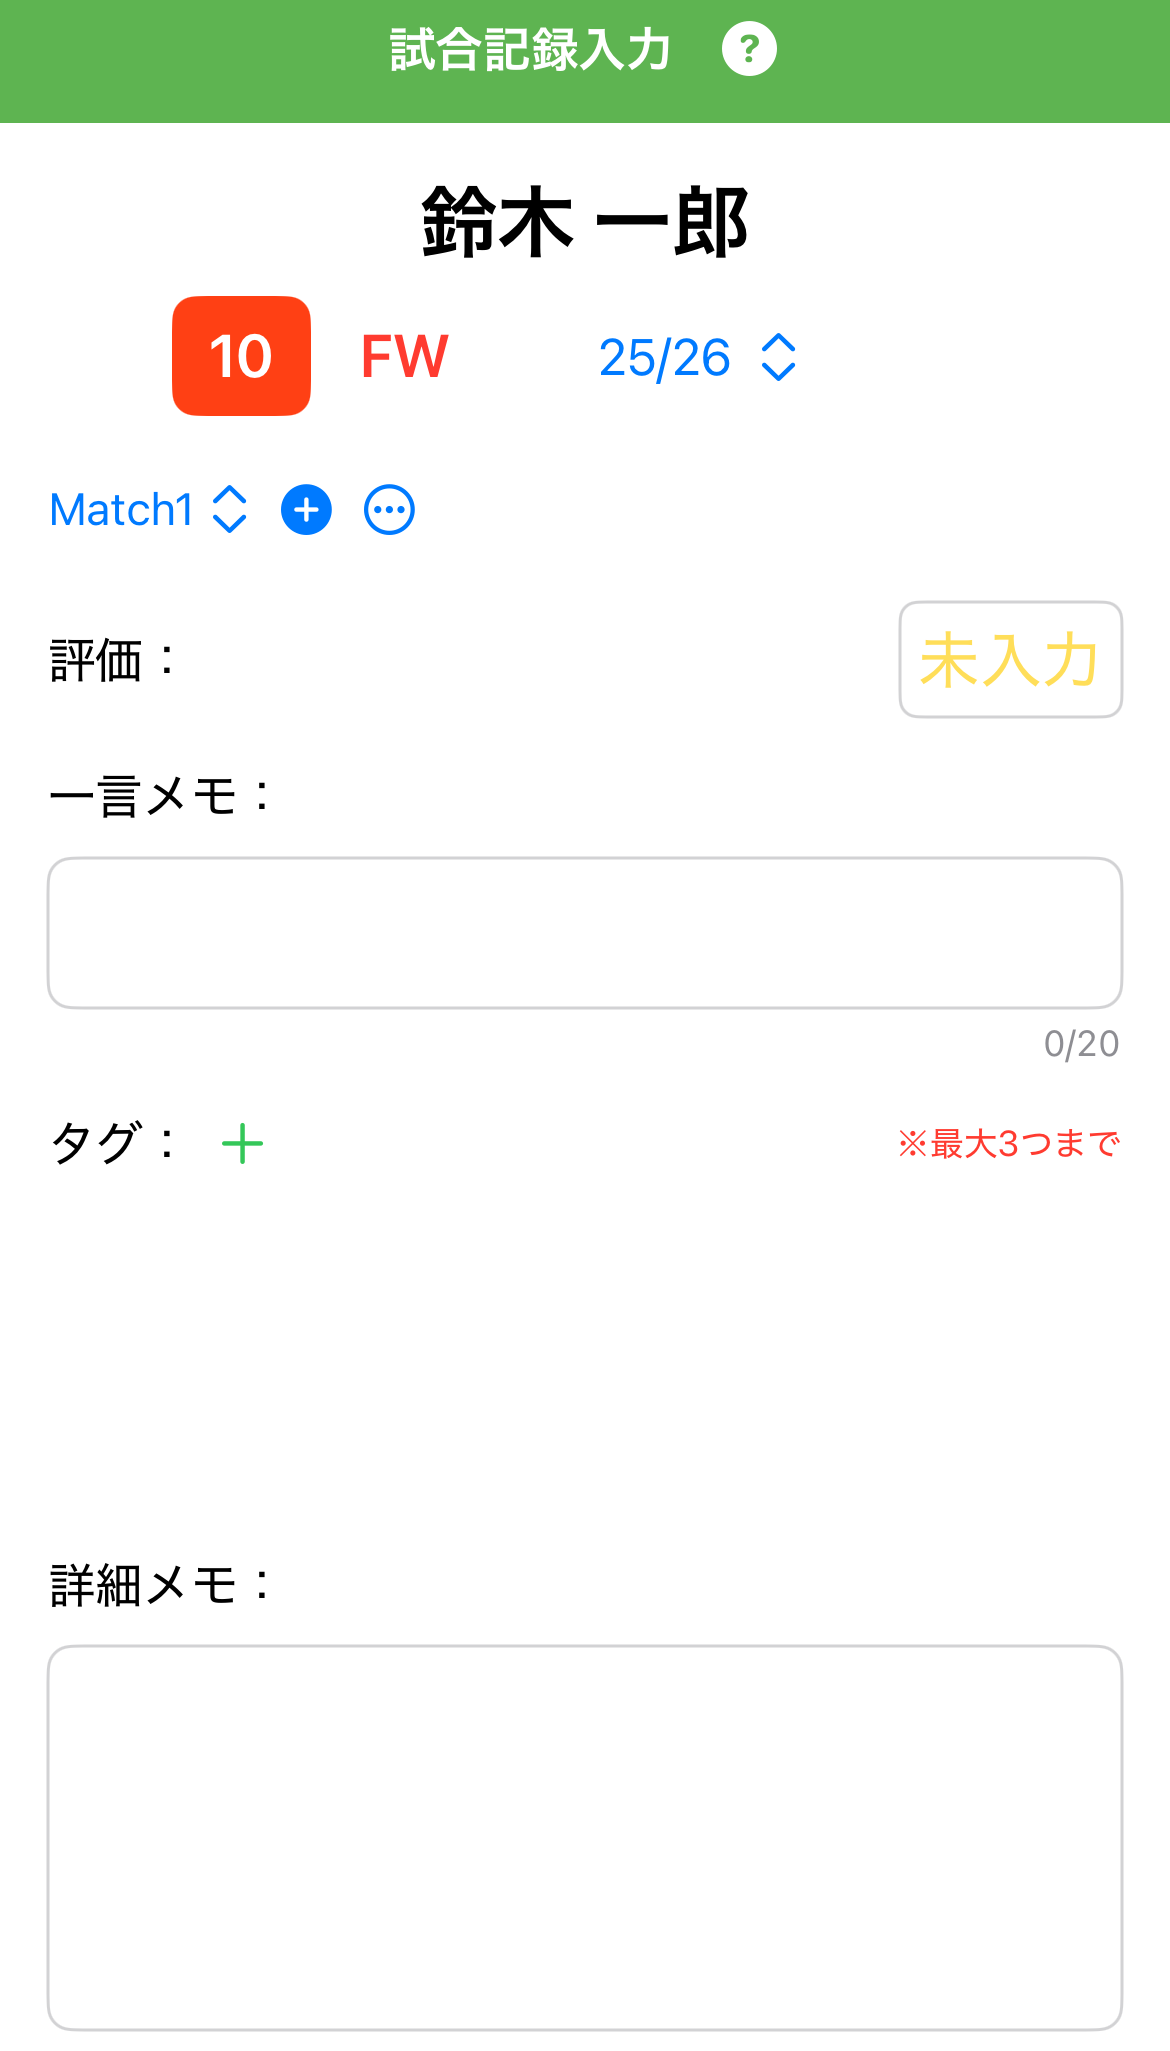Tap the 0/20 character counter
The image size is (1170, 2051).
pos(1081,1044)
